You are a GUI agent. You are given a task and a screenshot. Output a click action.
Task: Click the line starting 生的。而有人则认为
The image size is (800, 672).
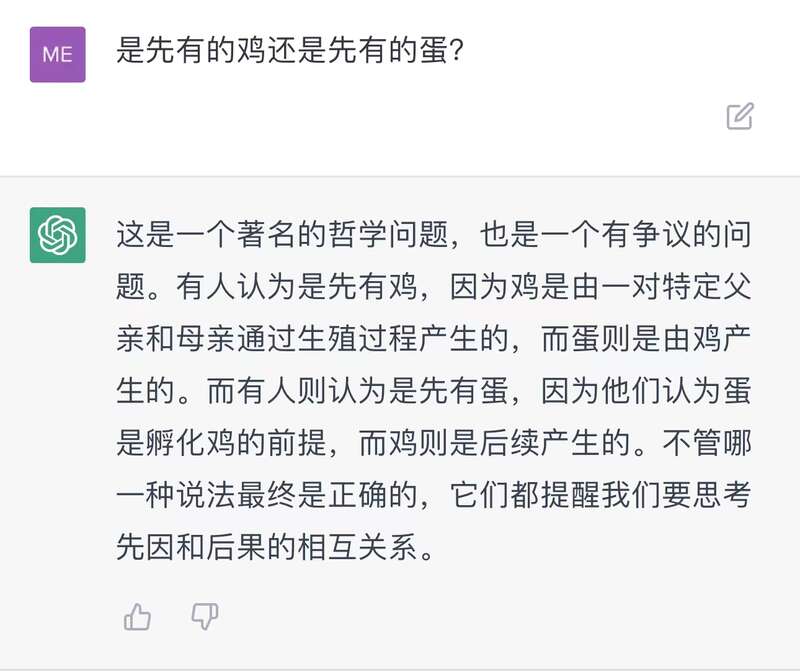click(434, 391)
